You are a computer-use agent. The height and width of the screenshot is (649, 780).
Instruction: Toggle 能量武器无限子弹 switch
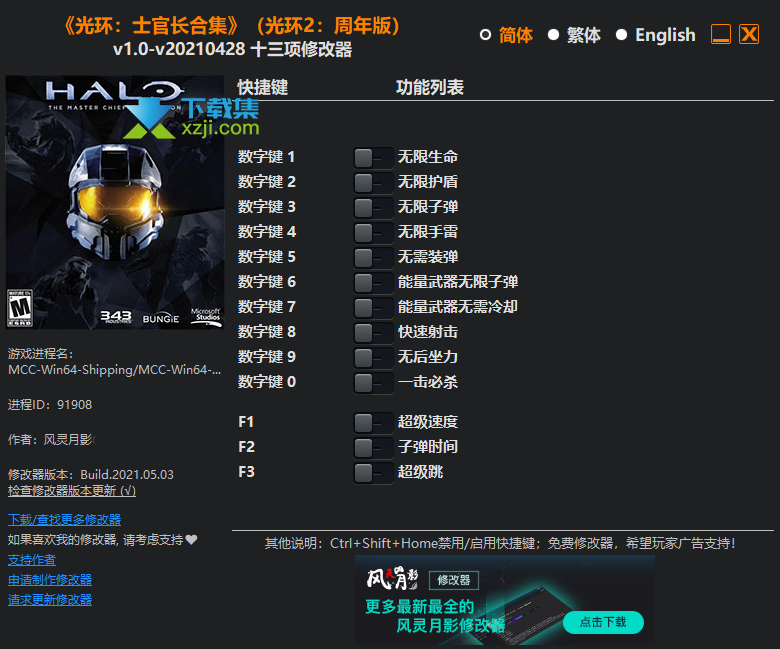[x=373, y=283]
